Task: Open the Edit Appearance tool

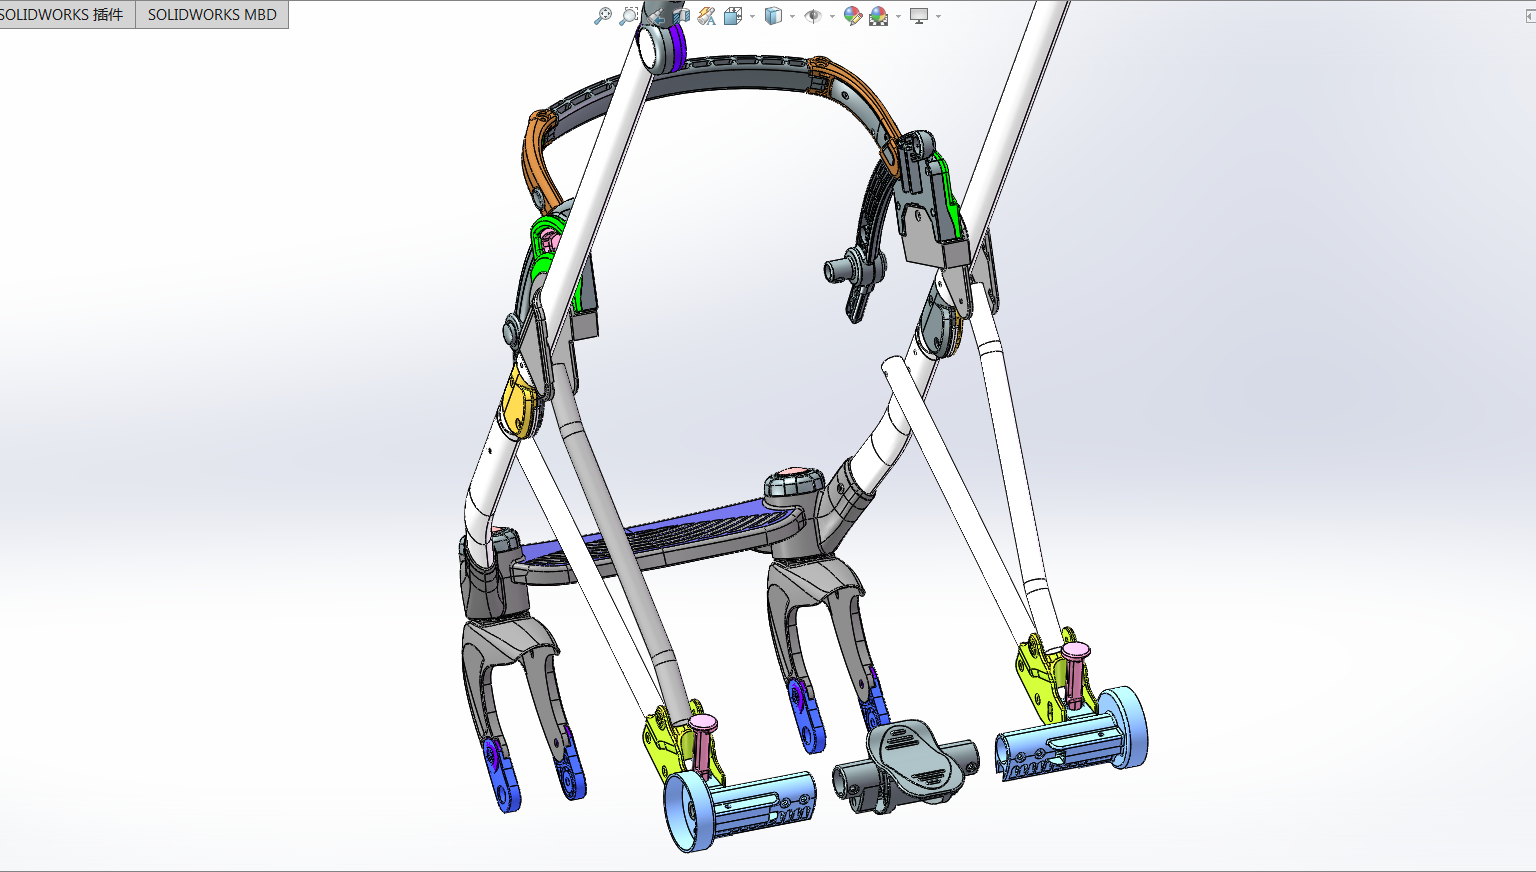Action: 853,16
